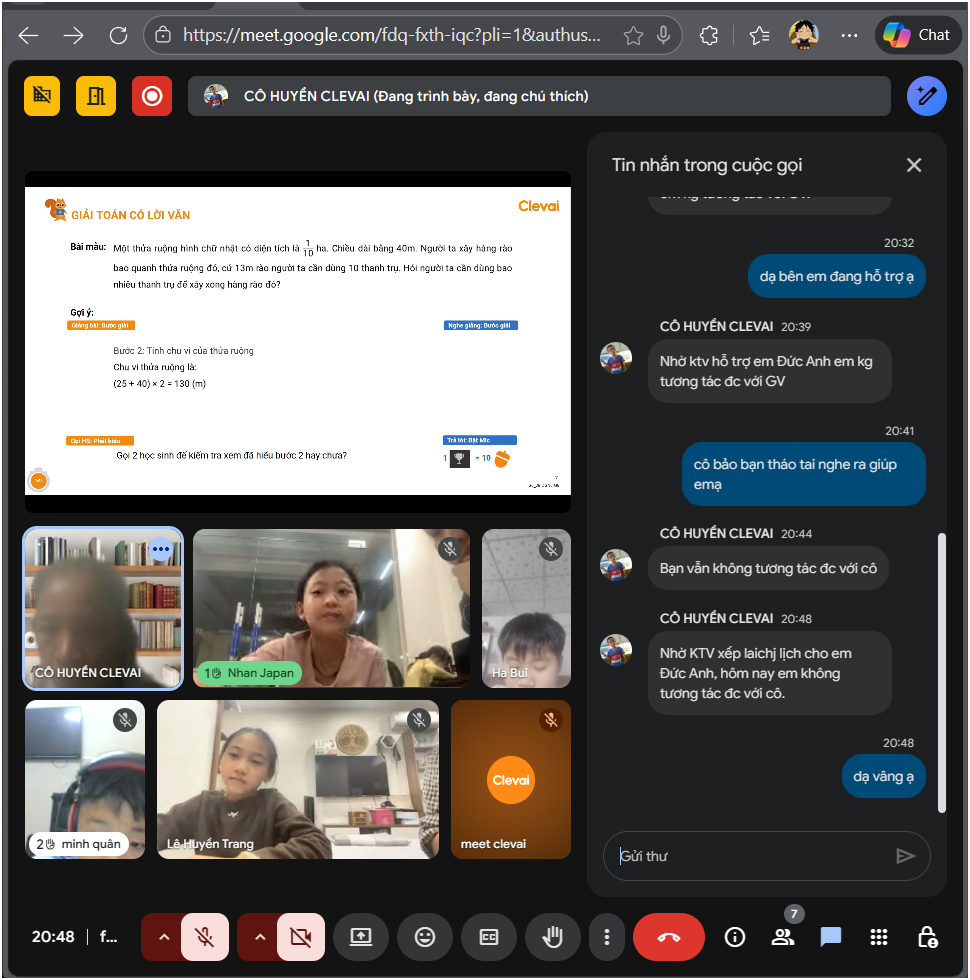Toggle the chat panel icon
The width and height of the screenshot is (970, 980).
[831, 937]
